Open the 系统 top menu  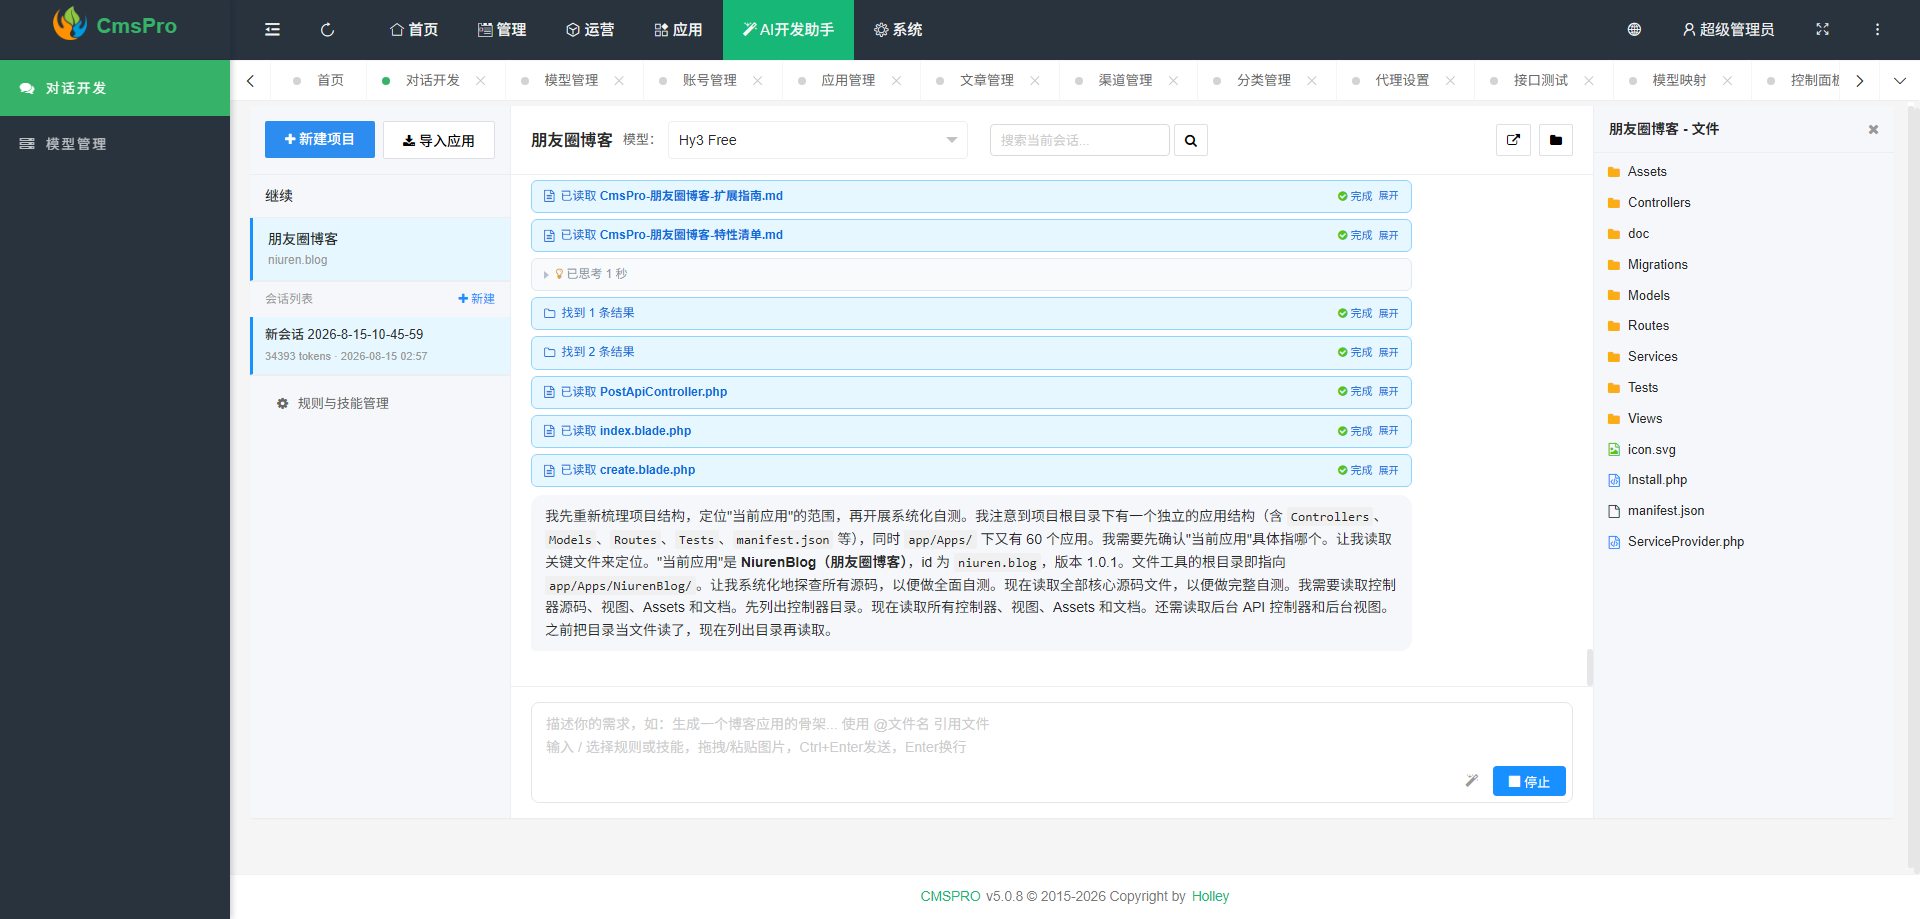[898, 30]
